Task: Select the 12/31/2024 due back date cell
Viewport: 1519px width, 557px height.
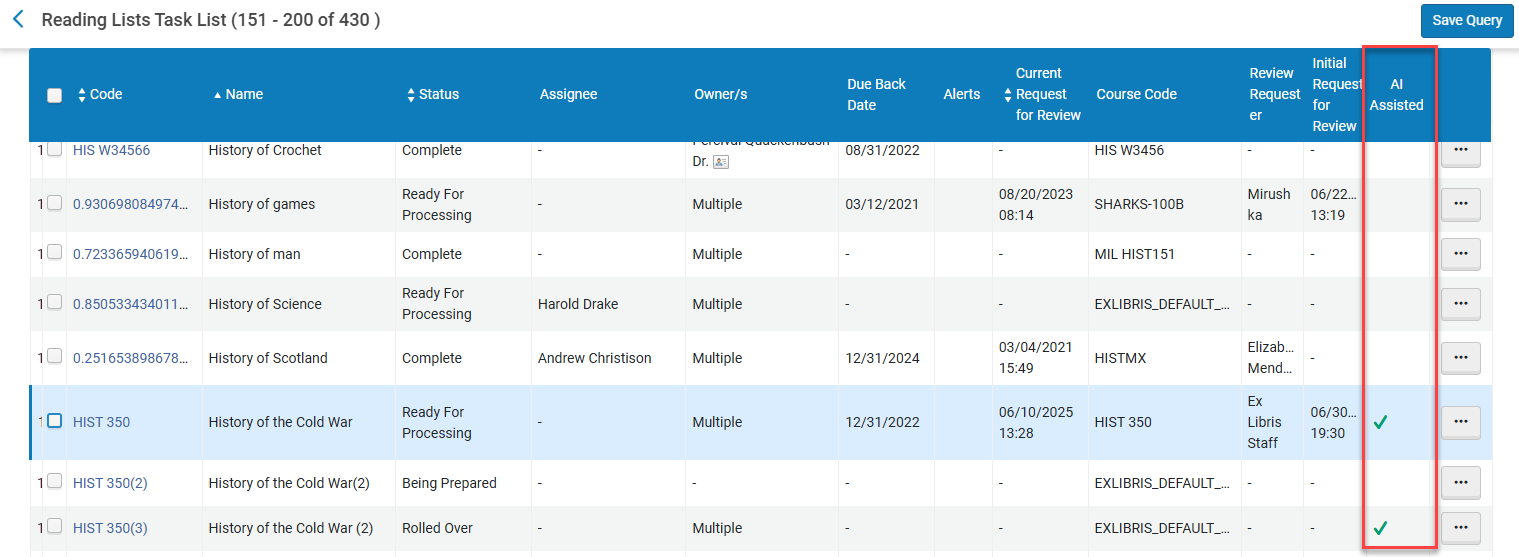Action: 882,358
